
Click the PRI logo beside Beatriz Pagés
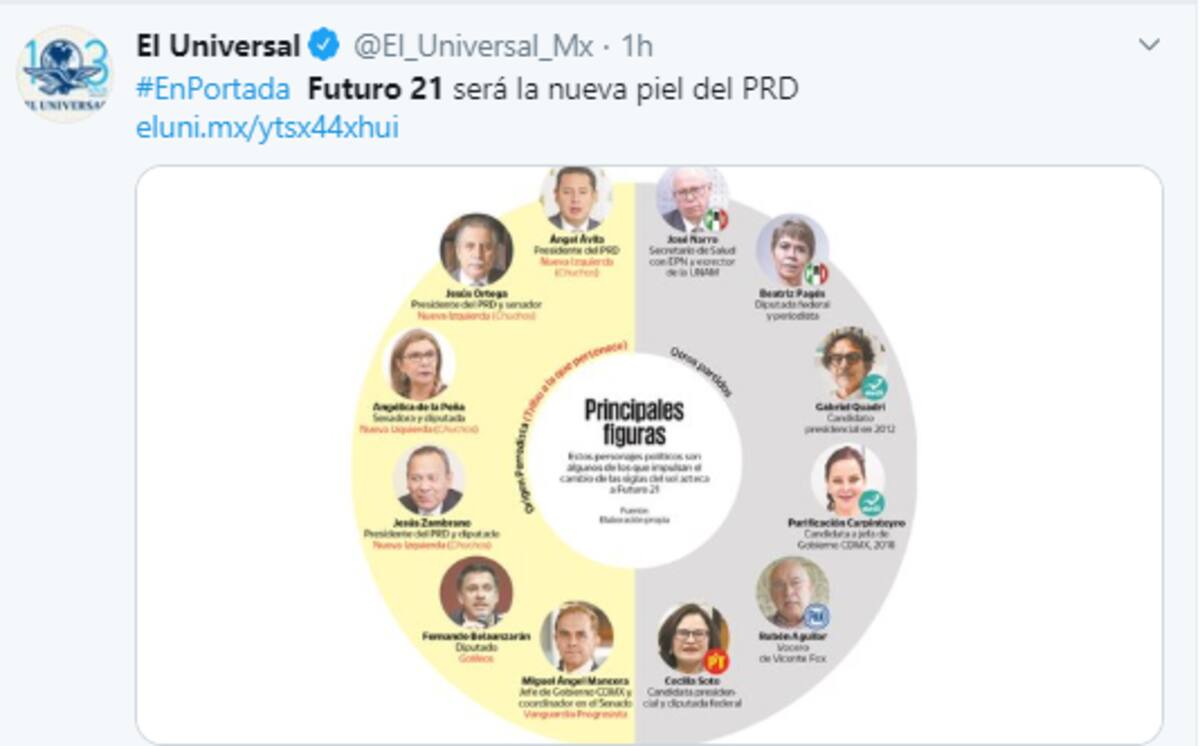point(816,272)
